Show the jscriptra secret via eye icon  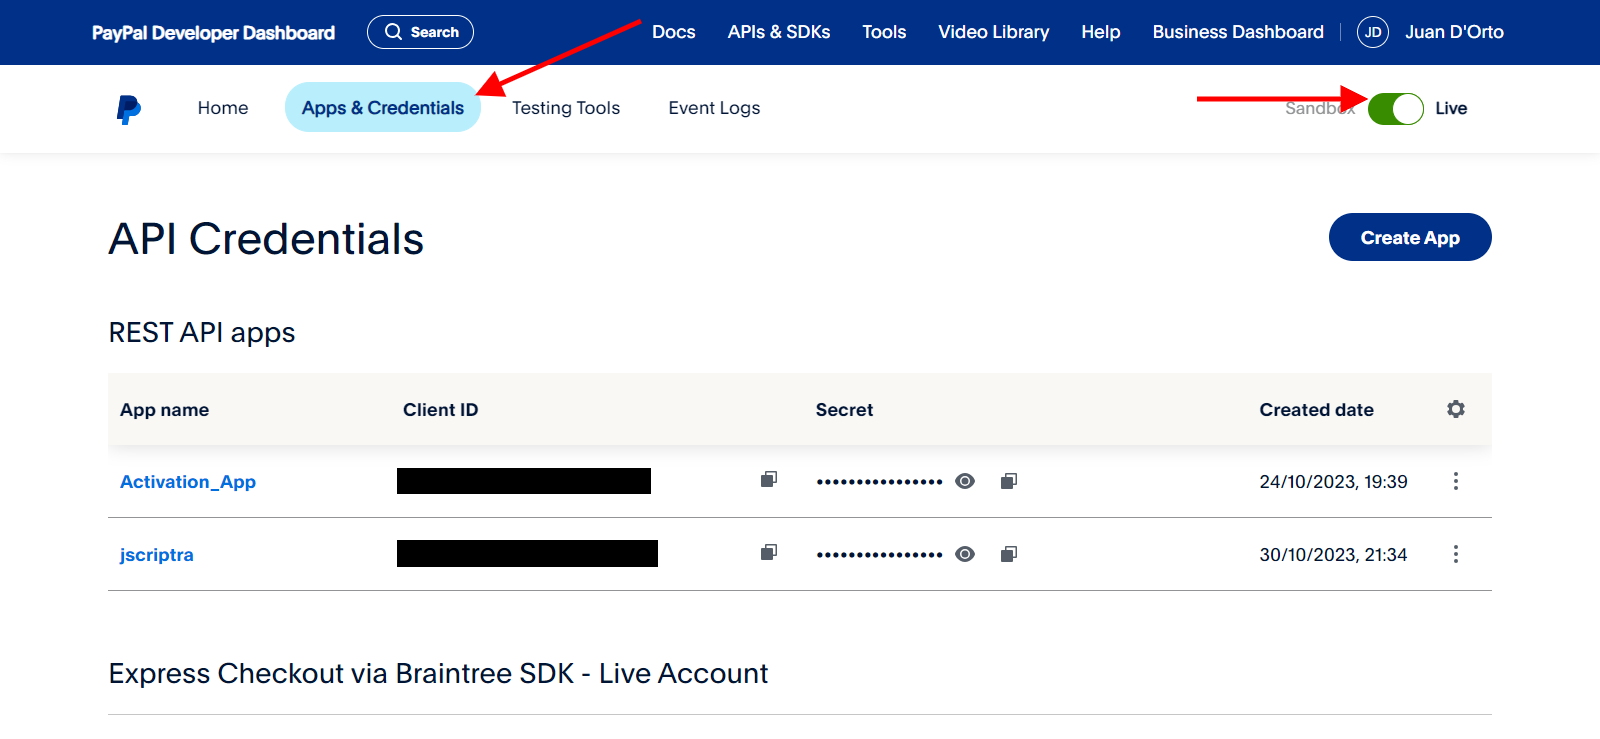coord(964,554)
